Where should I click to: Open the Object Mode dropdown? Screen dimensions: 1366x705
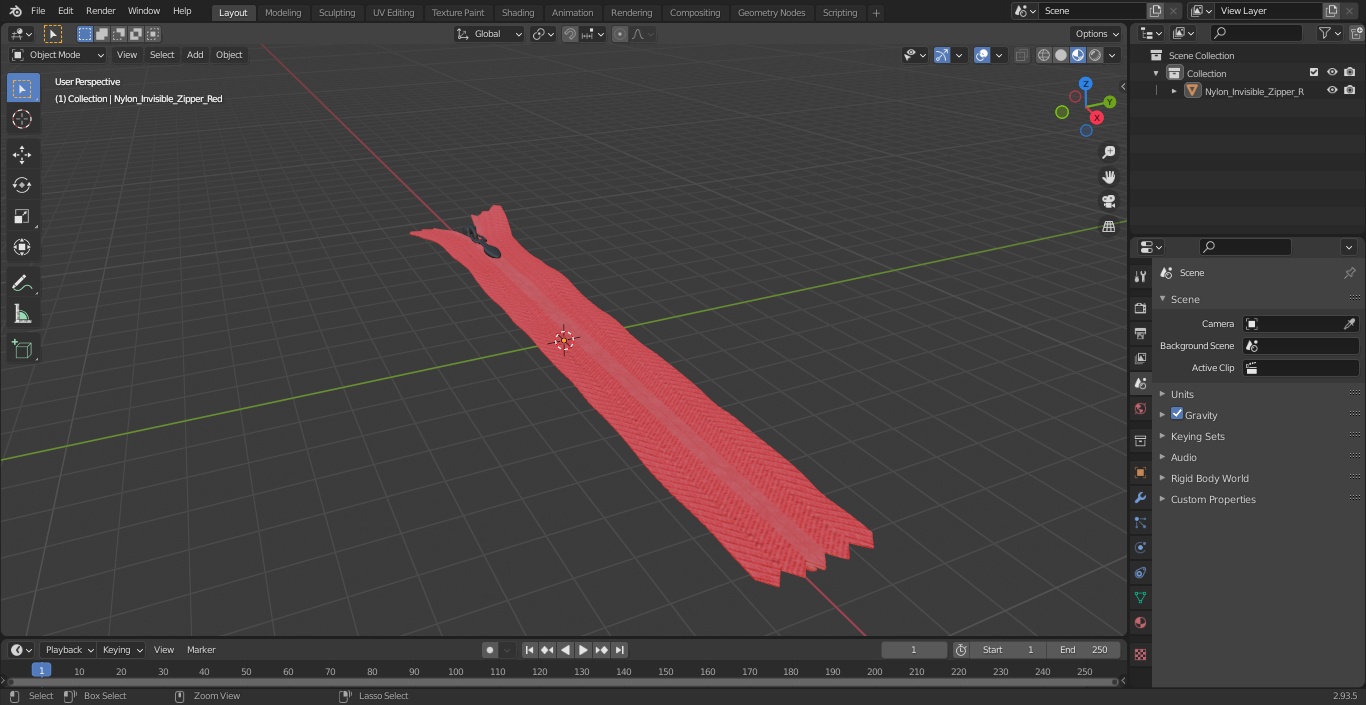pyautogui.click(x=58, y=55)
